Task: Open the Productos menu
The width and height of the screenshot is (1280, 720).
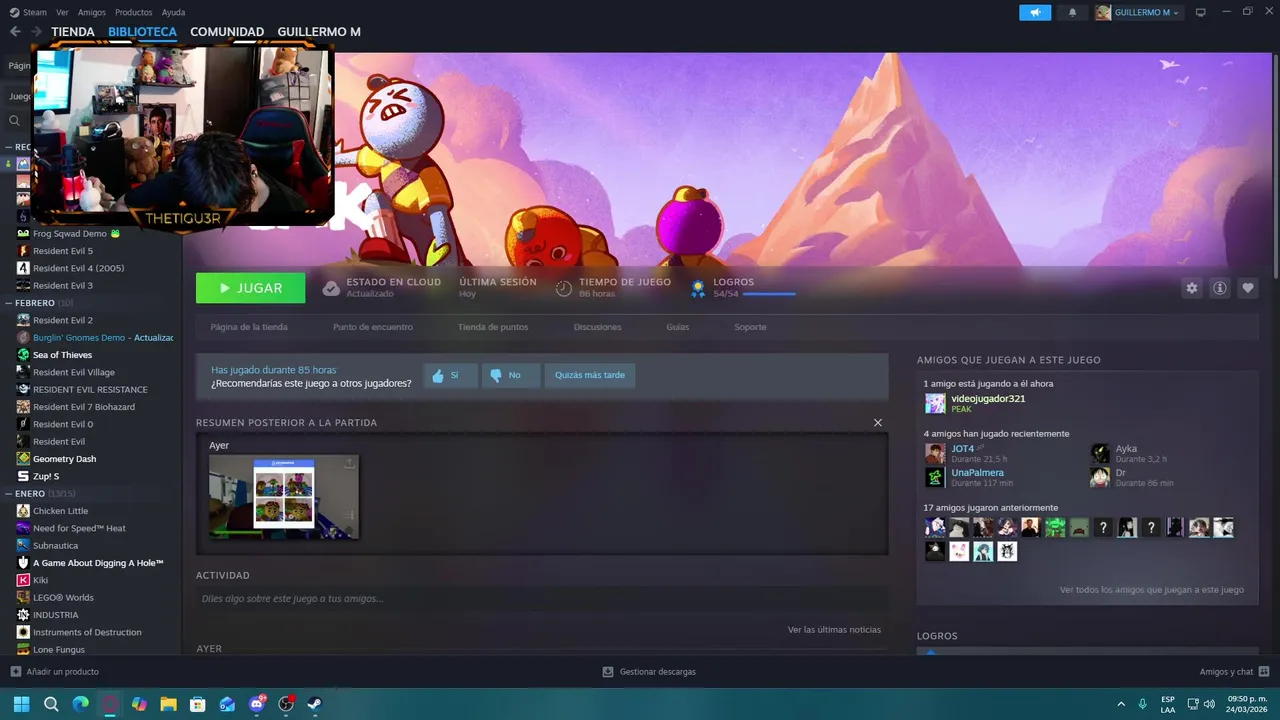Action: click(x=134, y=12)
